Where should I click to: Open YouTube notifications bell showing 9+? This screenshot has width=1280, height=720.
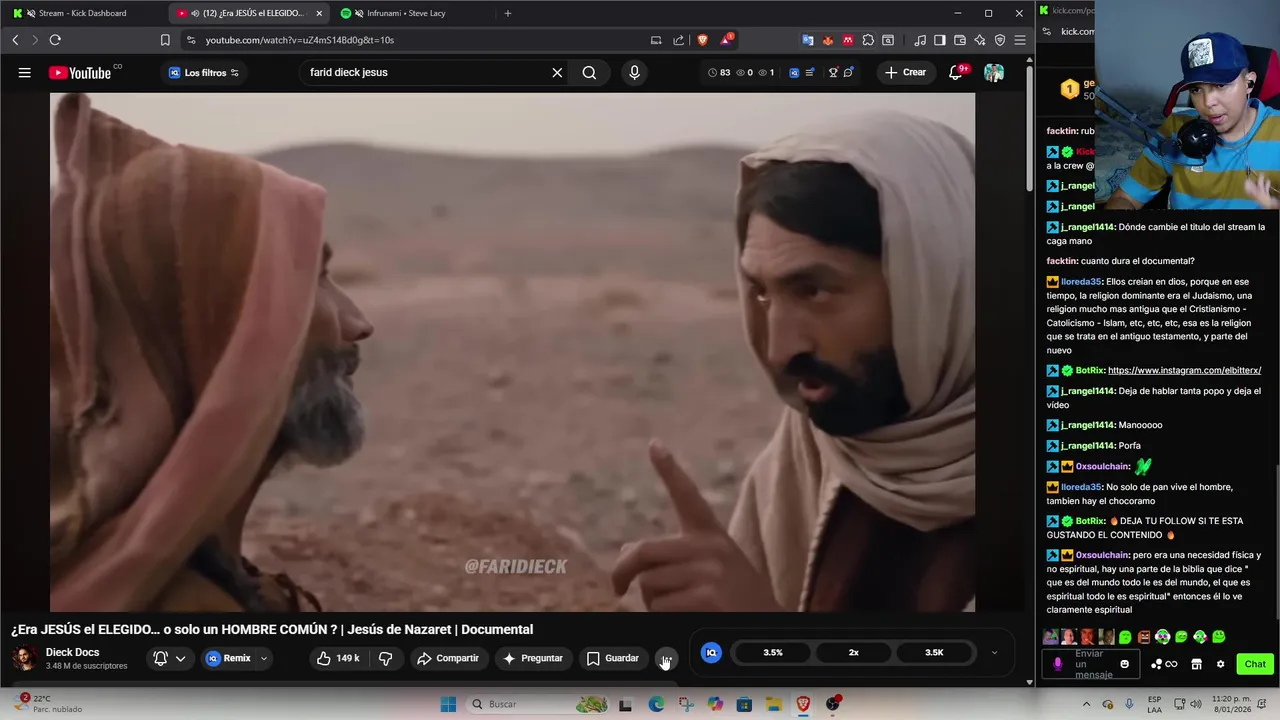[x=957, y=72]
